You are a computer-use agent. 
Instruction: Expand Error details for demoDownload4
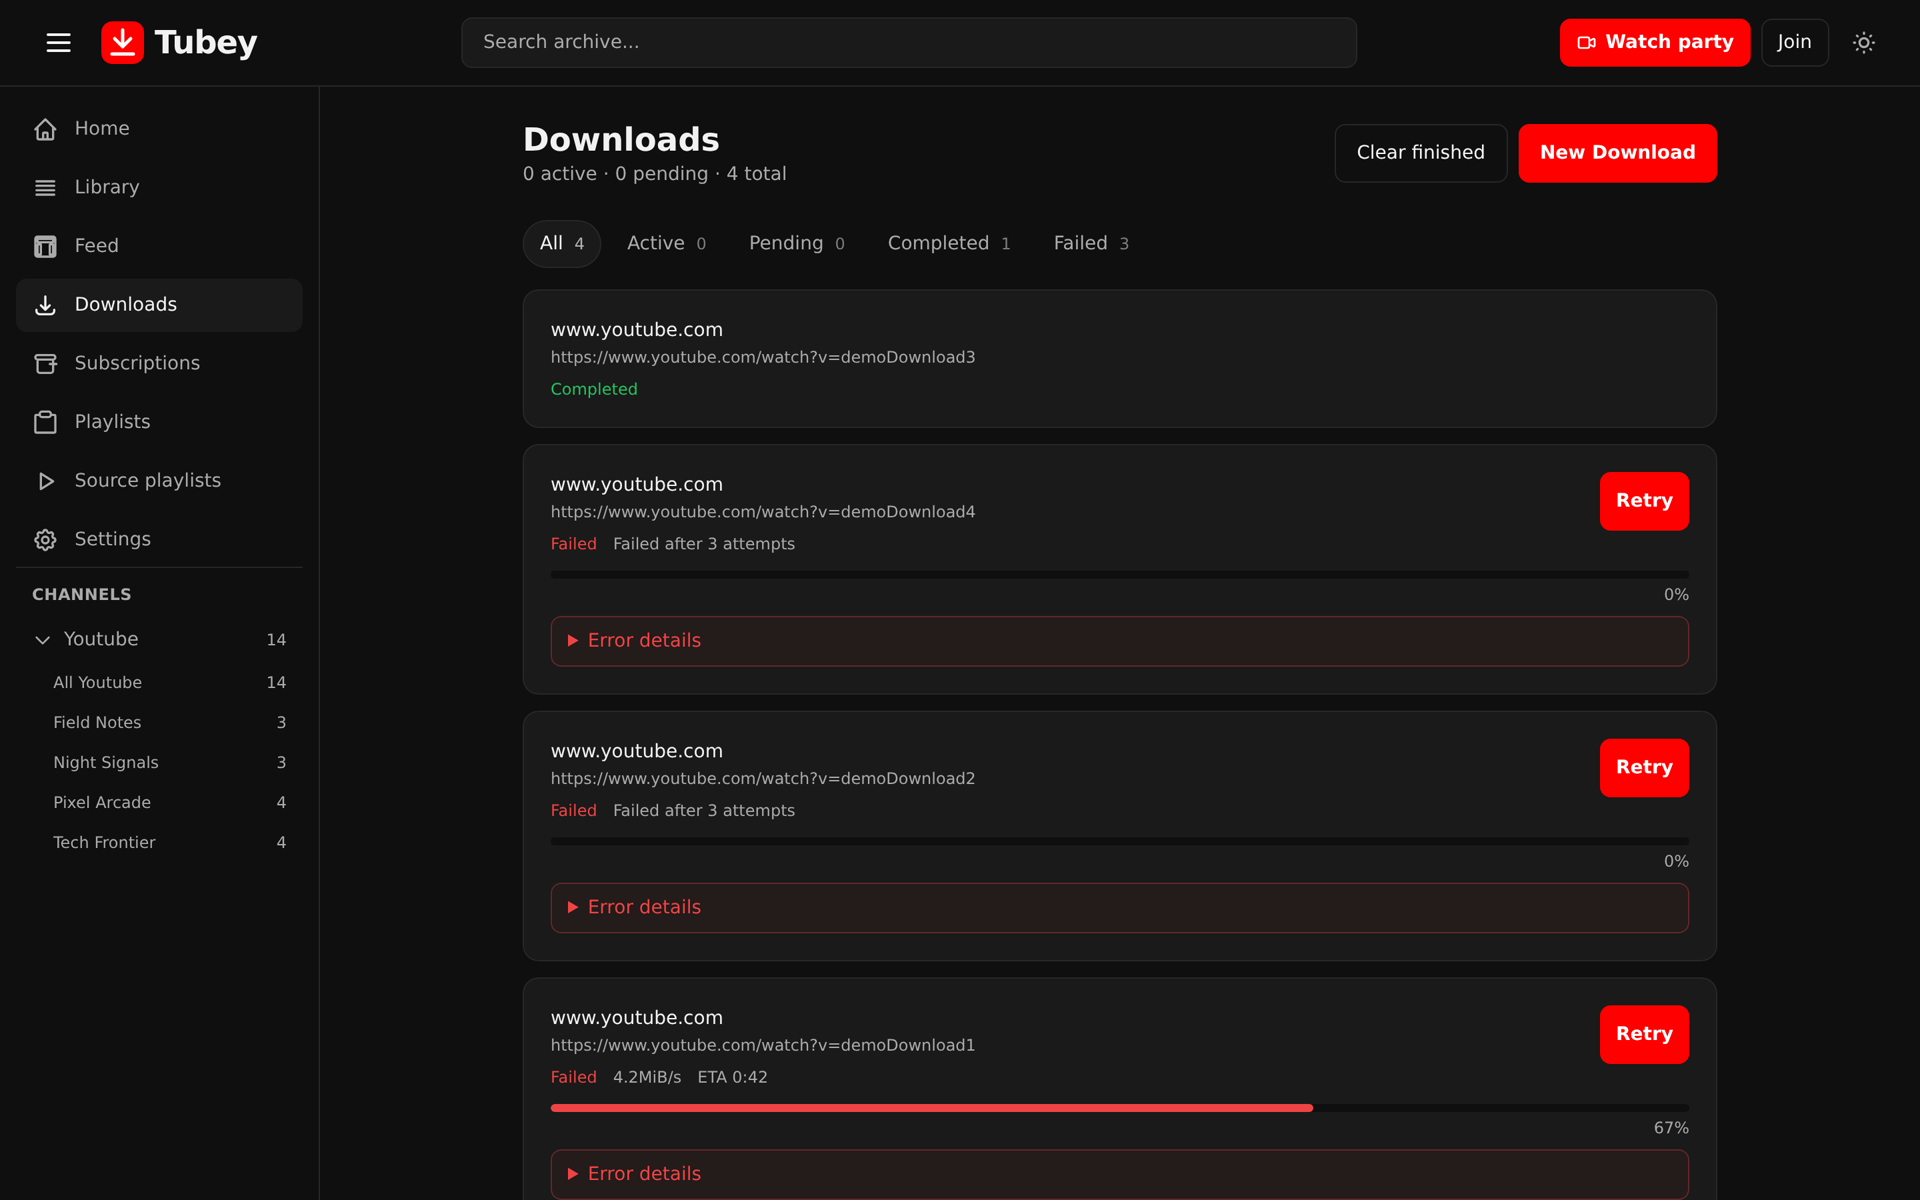[1119, 641]
